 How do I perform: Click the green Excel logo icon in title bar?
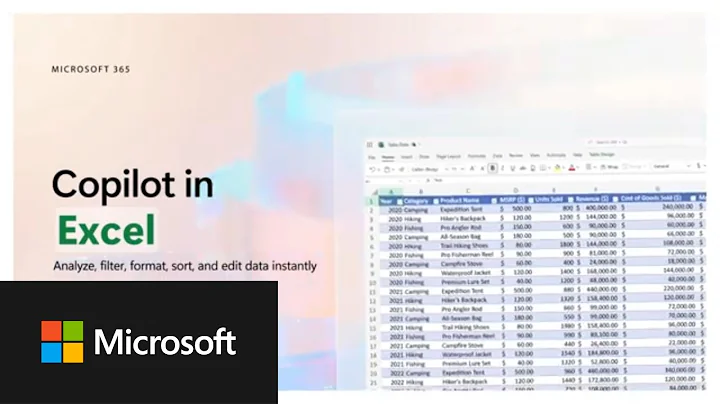[x=381, y=145]
